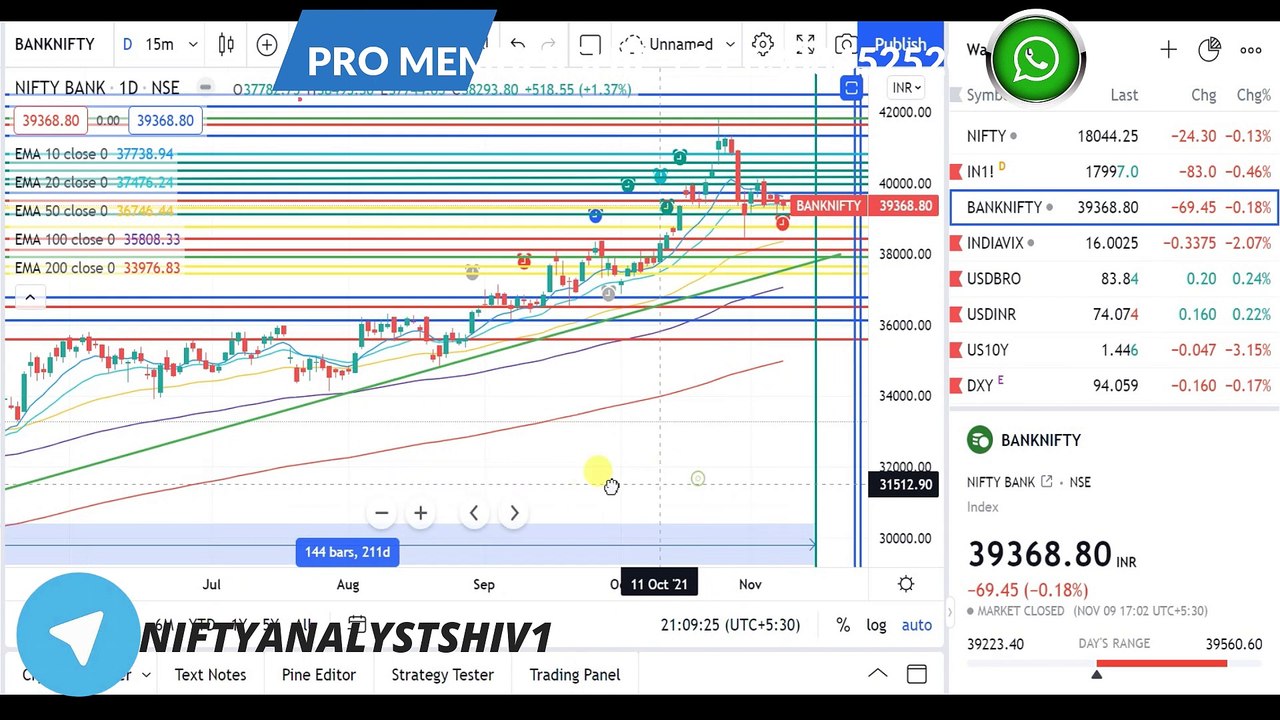This screenshot has width=1280, height=720.
Task: Click the EMA 200 close indicator legend
Action: click(97, 268)
